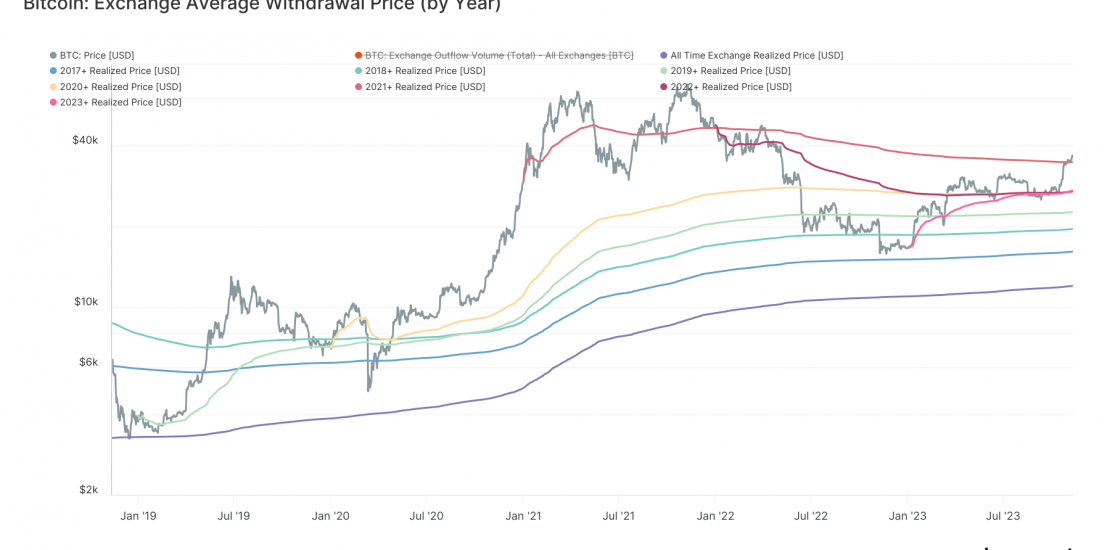Click the gray BTC Price legend dot
Image resolution: width=1110 pixels, height=550 pixels.
pyautogui.click(x=53, y=56)
